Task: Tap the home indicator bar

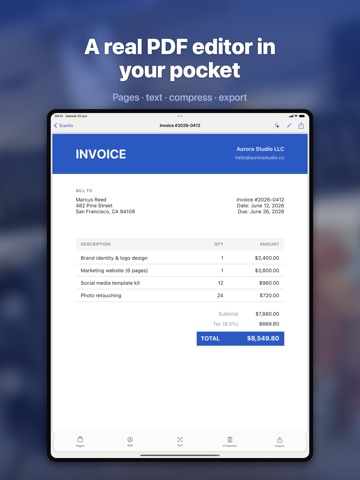Action: coord(180,455)
